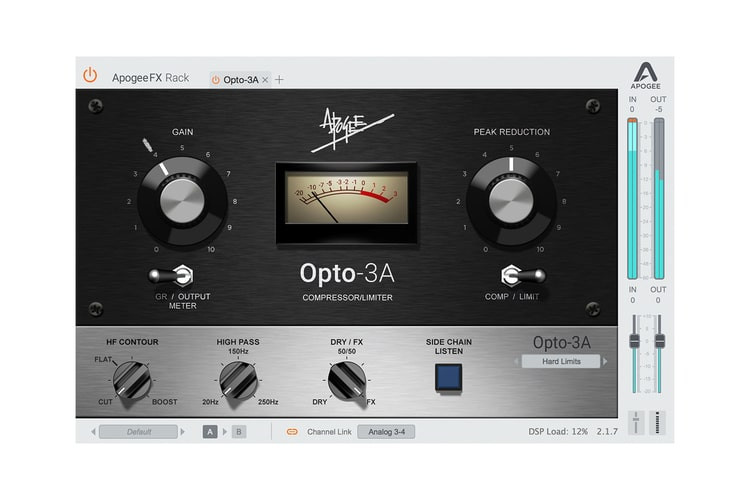The width and height of the screenshot is (750, 500).
Task: Click the Channel Link chain icon
Action: click(292, 432)
